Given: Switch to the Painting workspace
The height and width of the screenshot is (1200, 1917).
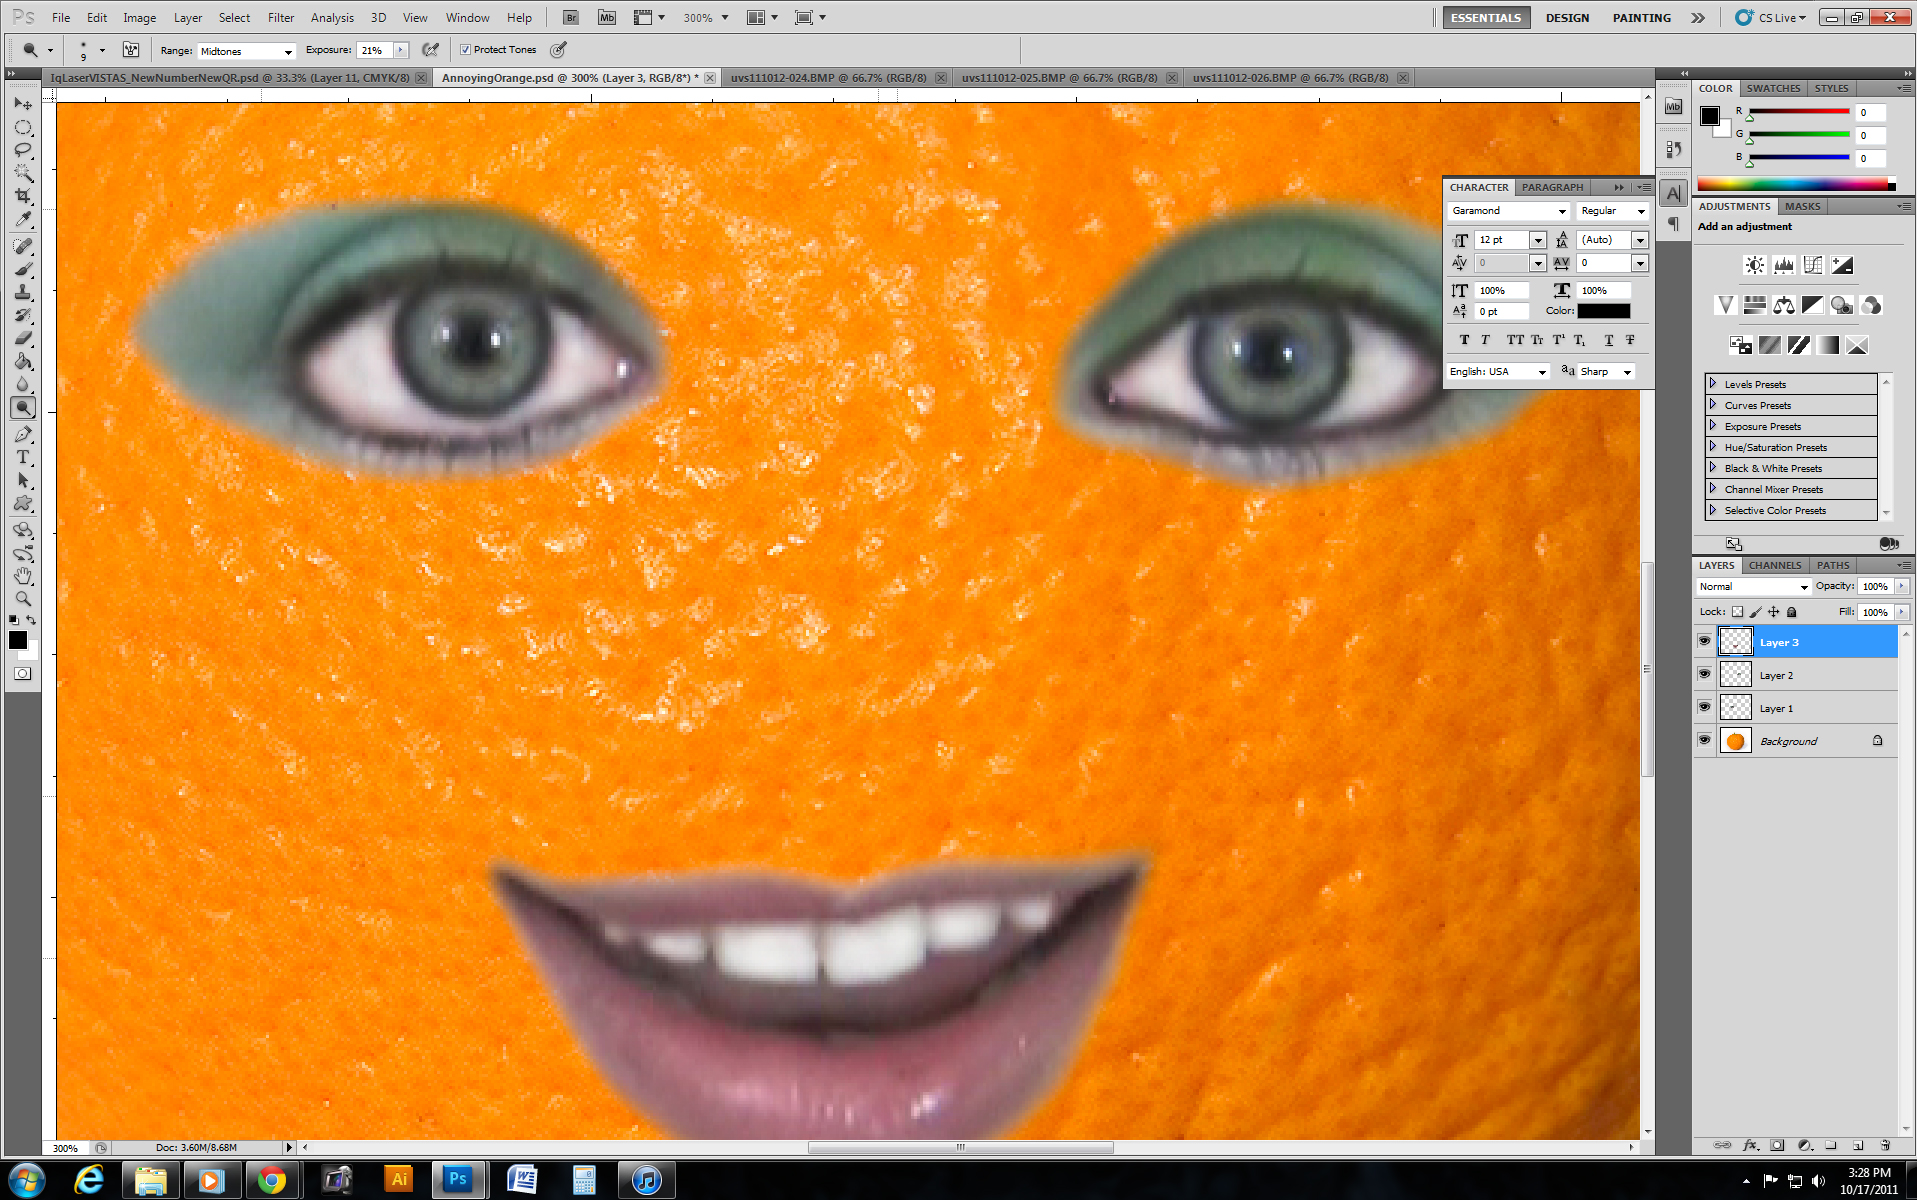Looking at the screenshot, I should pyautogui.click(x=1641, y=17).
